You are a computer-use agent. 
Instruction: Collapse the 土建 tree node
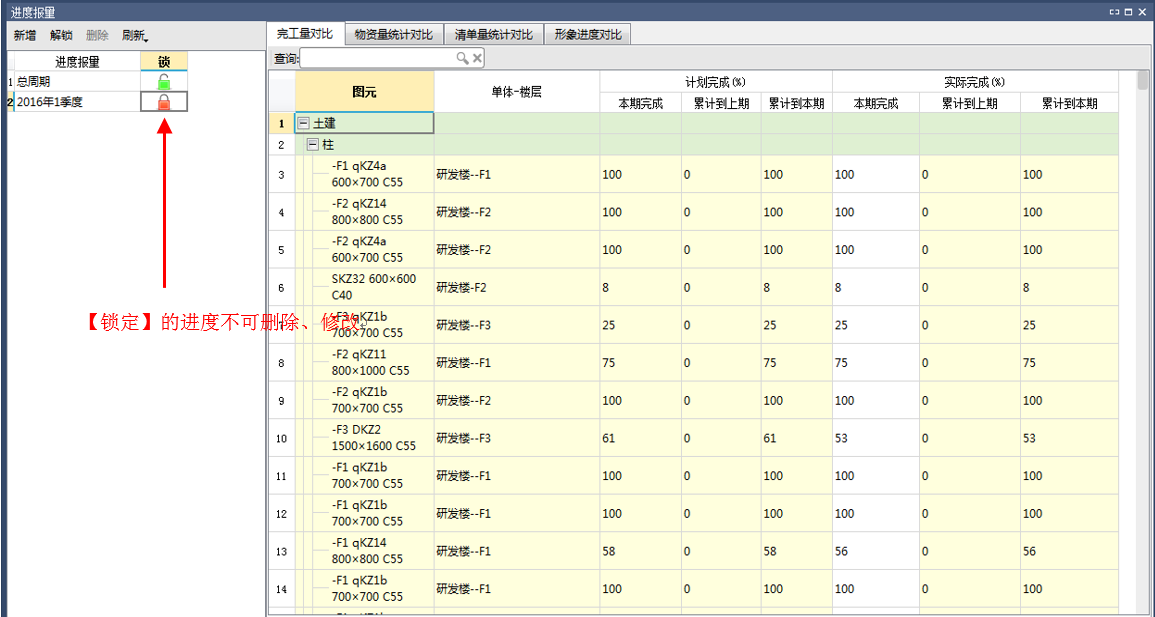pos(303,123)
